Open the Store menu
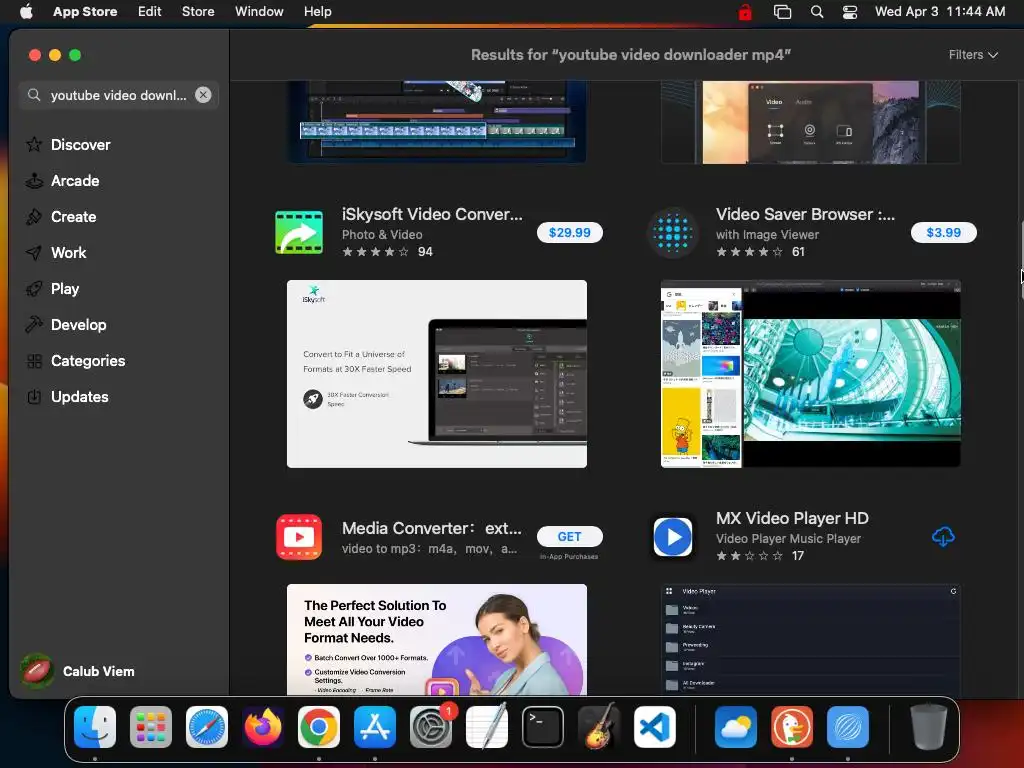Screen dimensions: 1024x768 coord(198,11)
